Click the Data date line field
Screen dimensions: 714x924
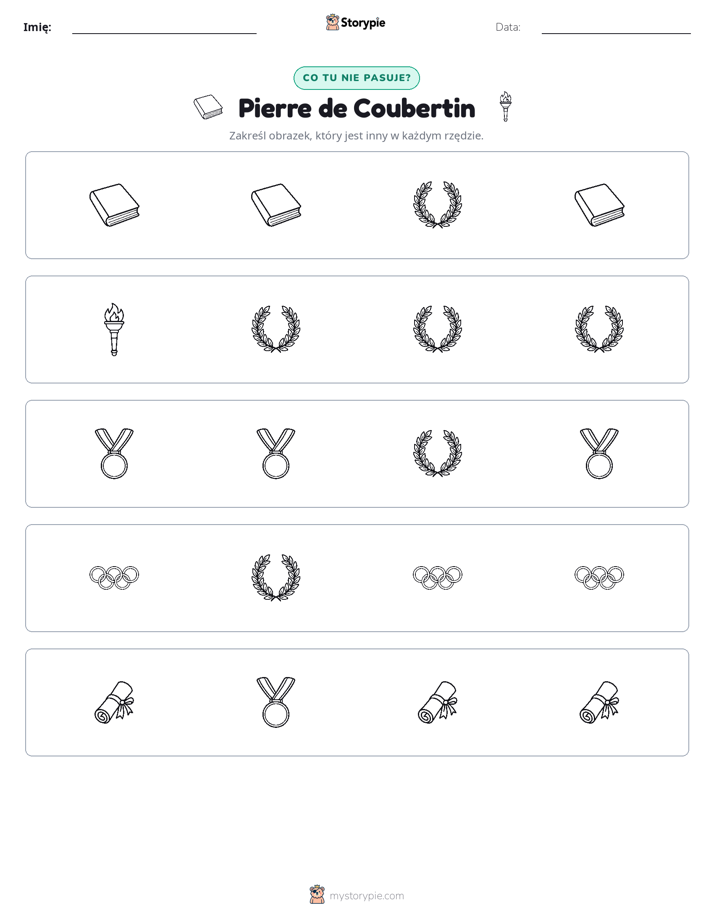[x=616, y=27]
